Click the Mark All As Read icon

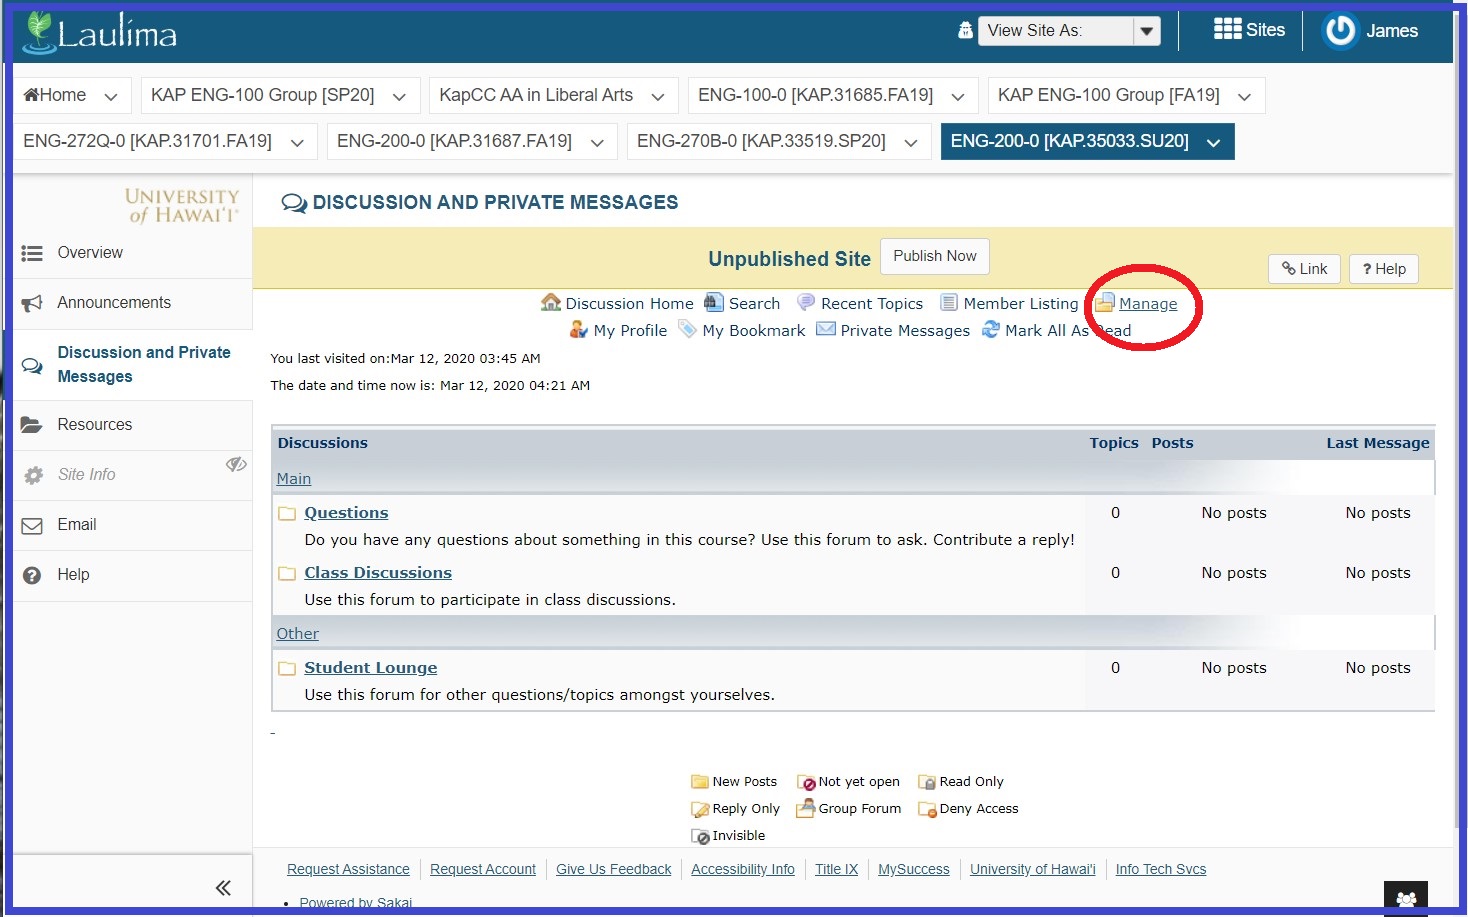pyautogui.click(x=990, y=330)
